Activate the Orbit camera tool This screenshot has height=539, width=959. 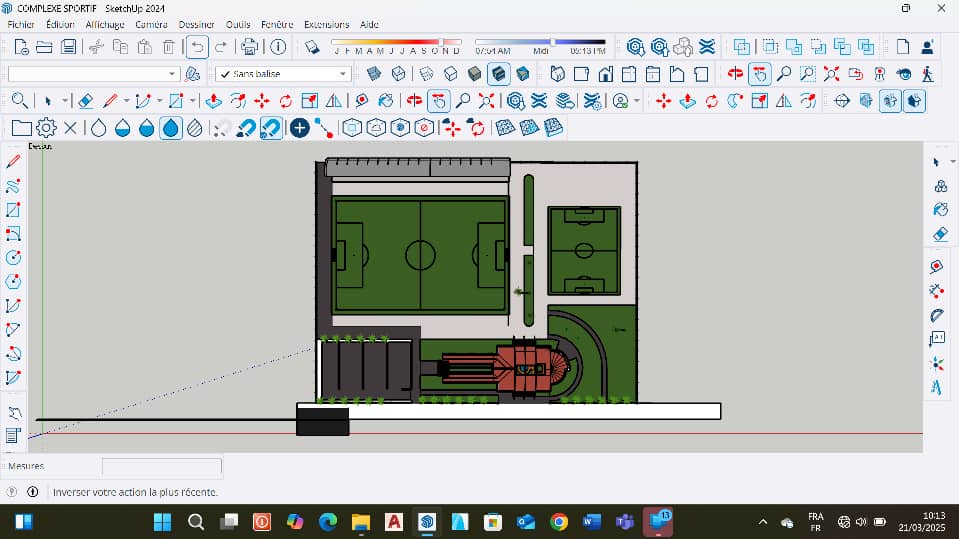click(736, 73)
